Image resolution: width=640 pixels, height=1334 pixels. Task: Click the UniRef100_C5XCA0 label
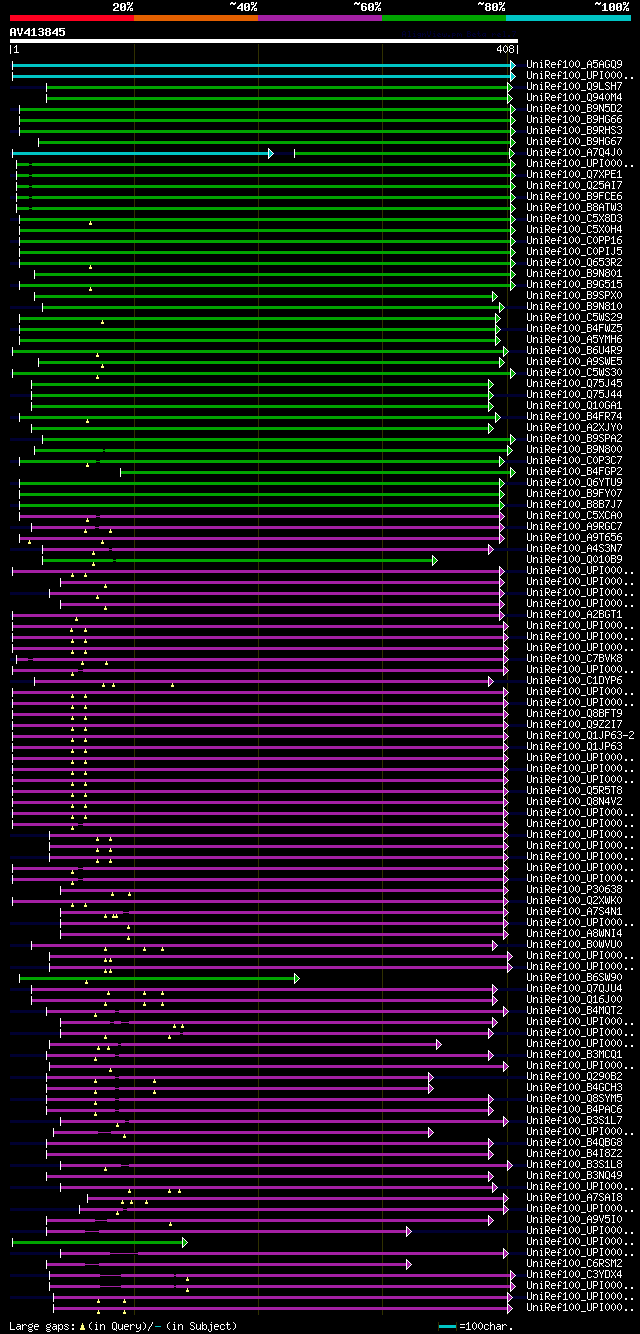coord(574,515)
